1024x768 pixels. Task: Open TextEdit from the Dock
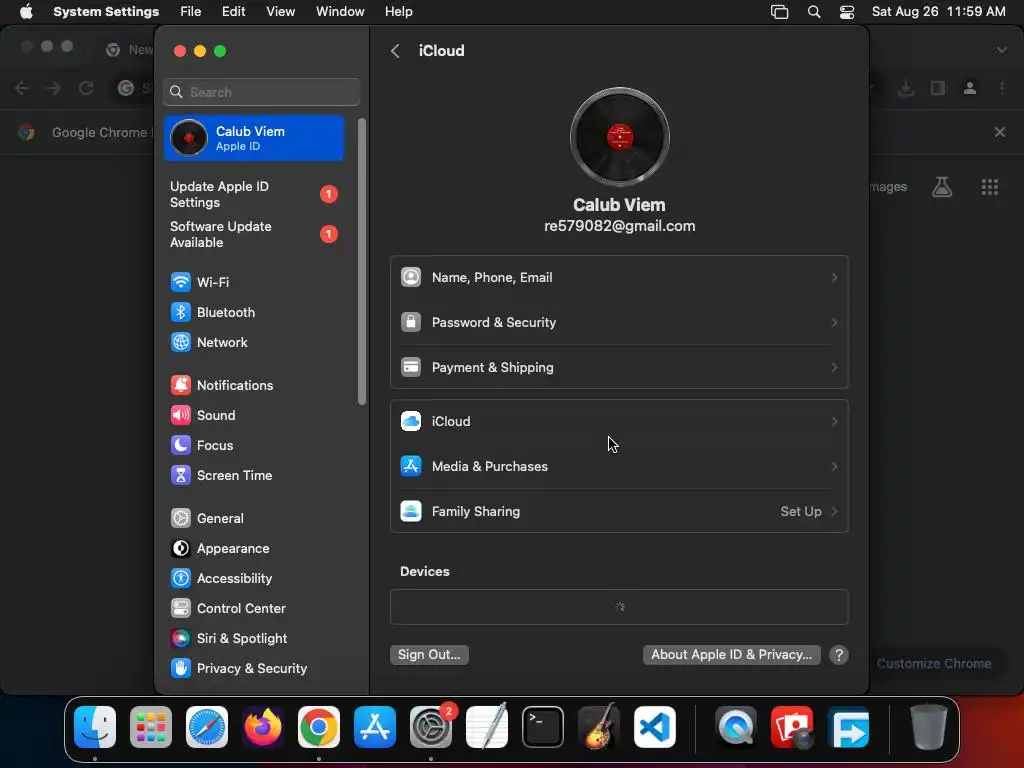(x=487, y=727)
